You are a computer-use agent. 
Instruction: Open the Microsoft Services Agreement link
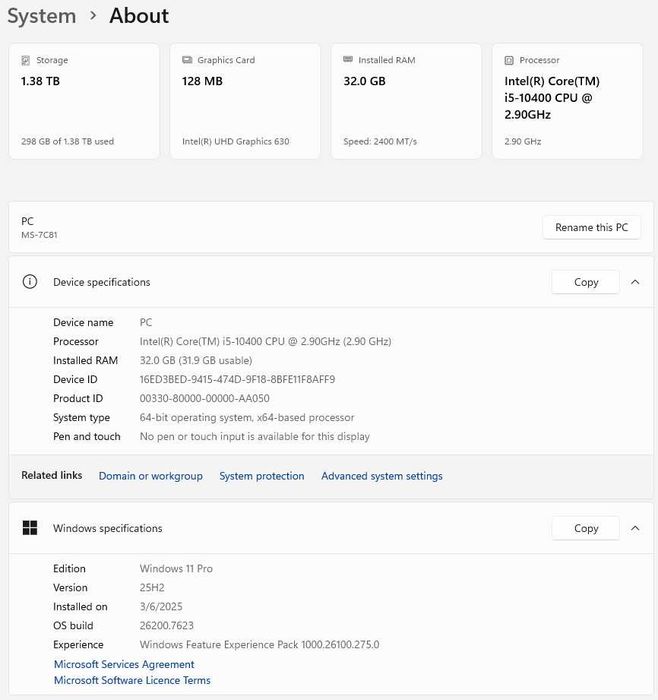[x=124, y=664]
